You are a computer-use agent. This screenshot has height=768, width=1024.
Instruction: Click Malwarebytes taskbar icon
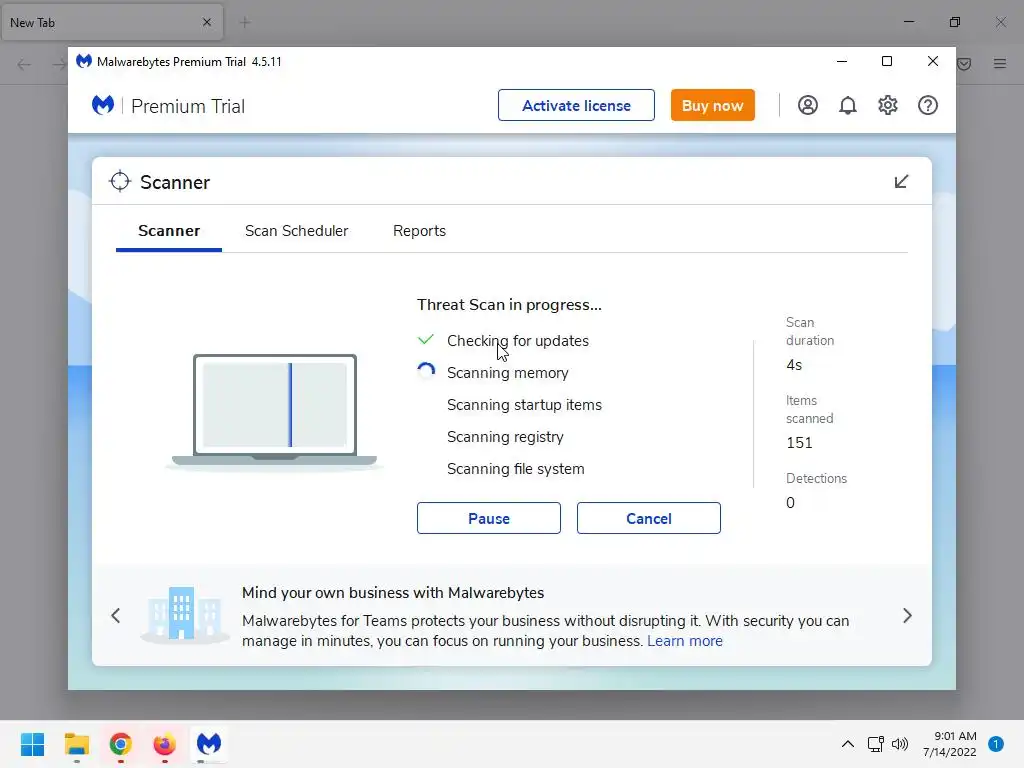(x=209, y=744)
